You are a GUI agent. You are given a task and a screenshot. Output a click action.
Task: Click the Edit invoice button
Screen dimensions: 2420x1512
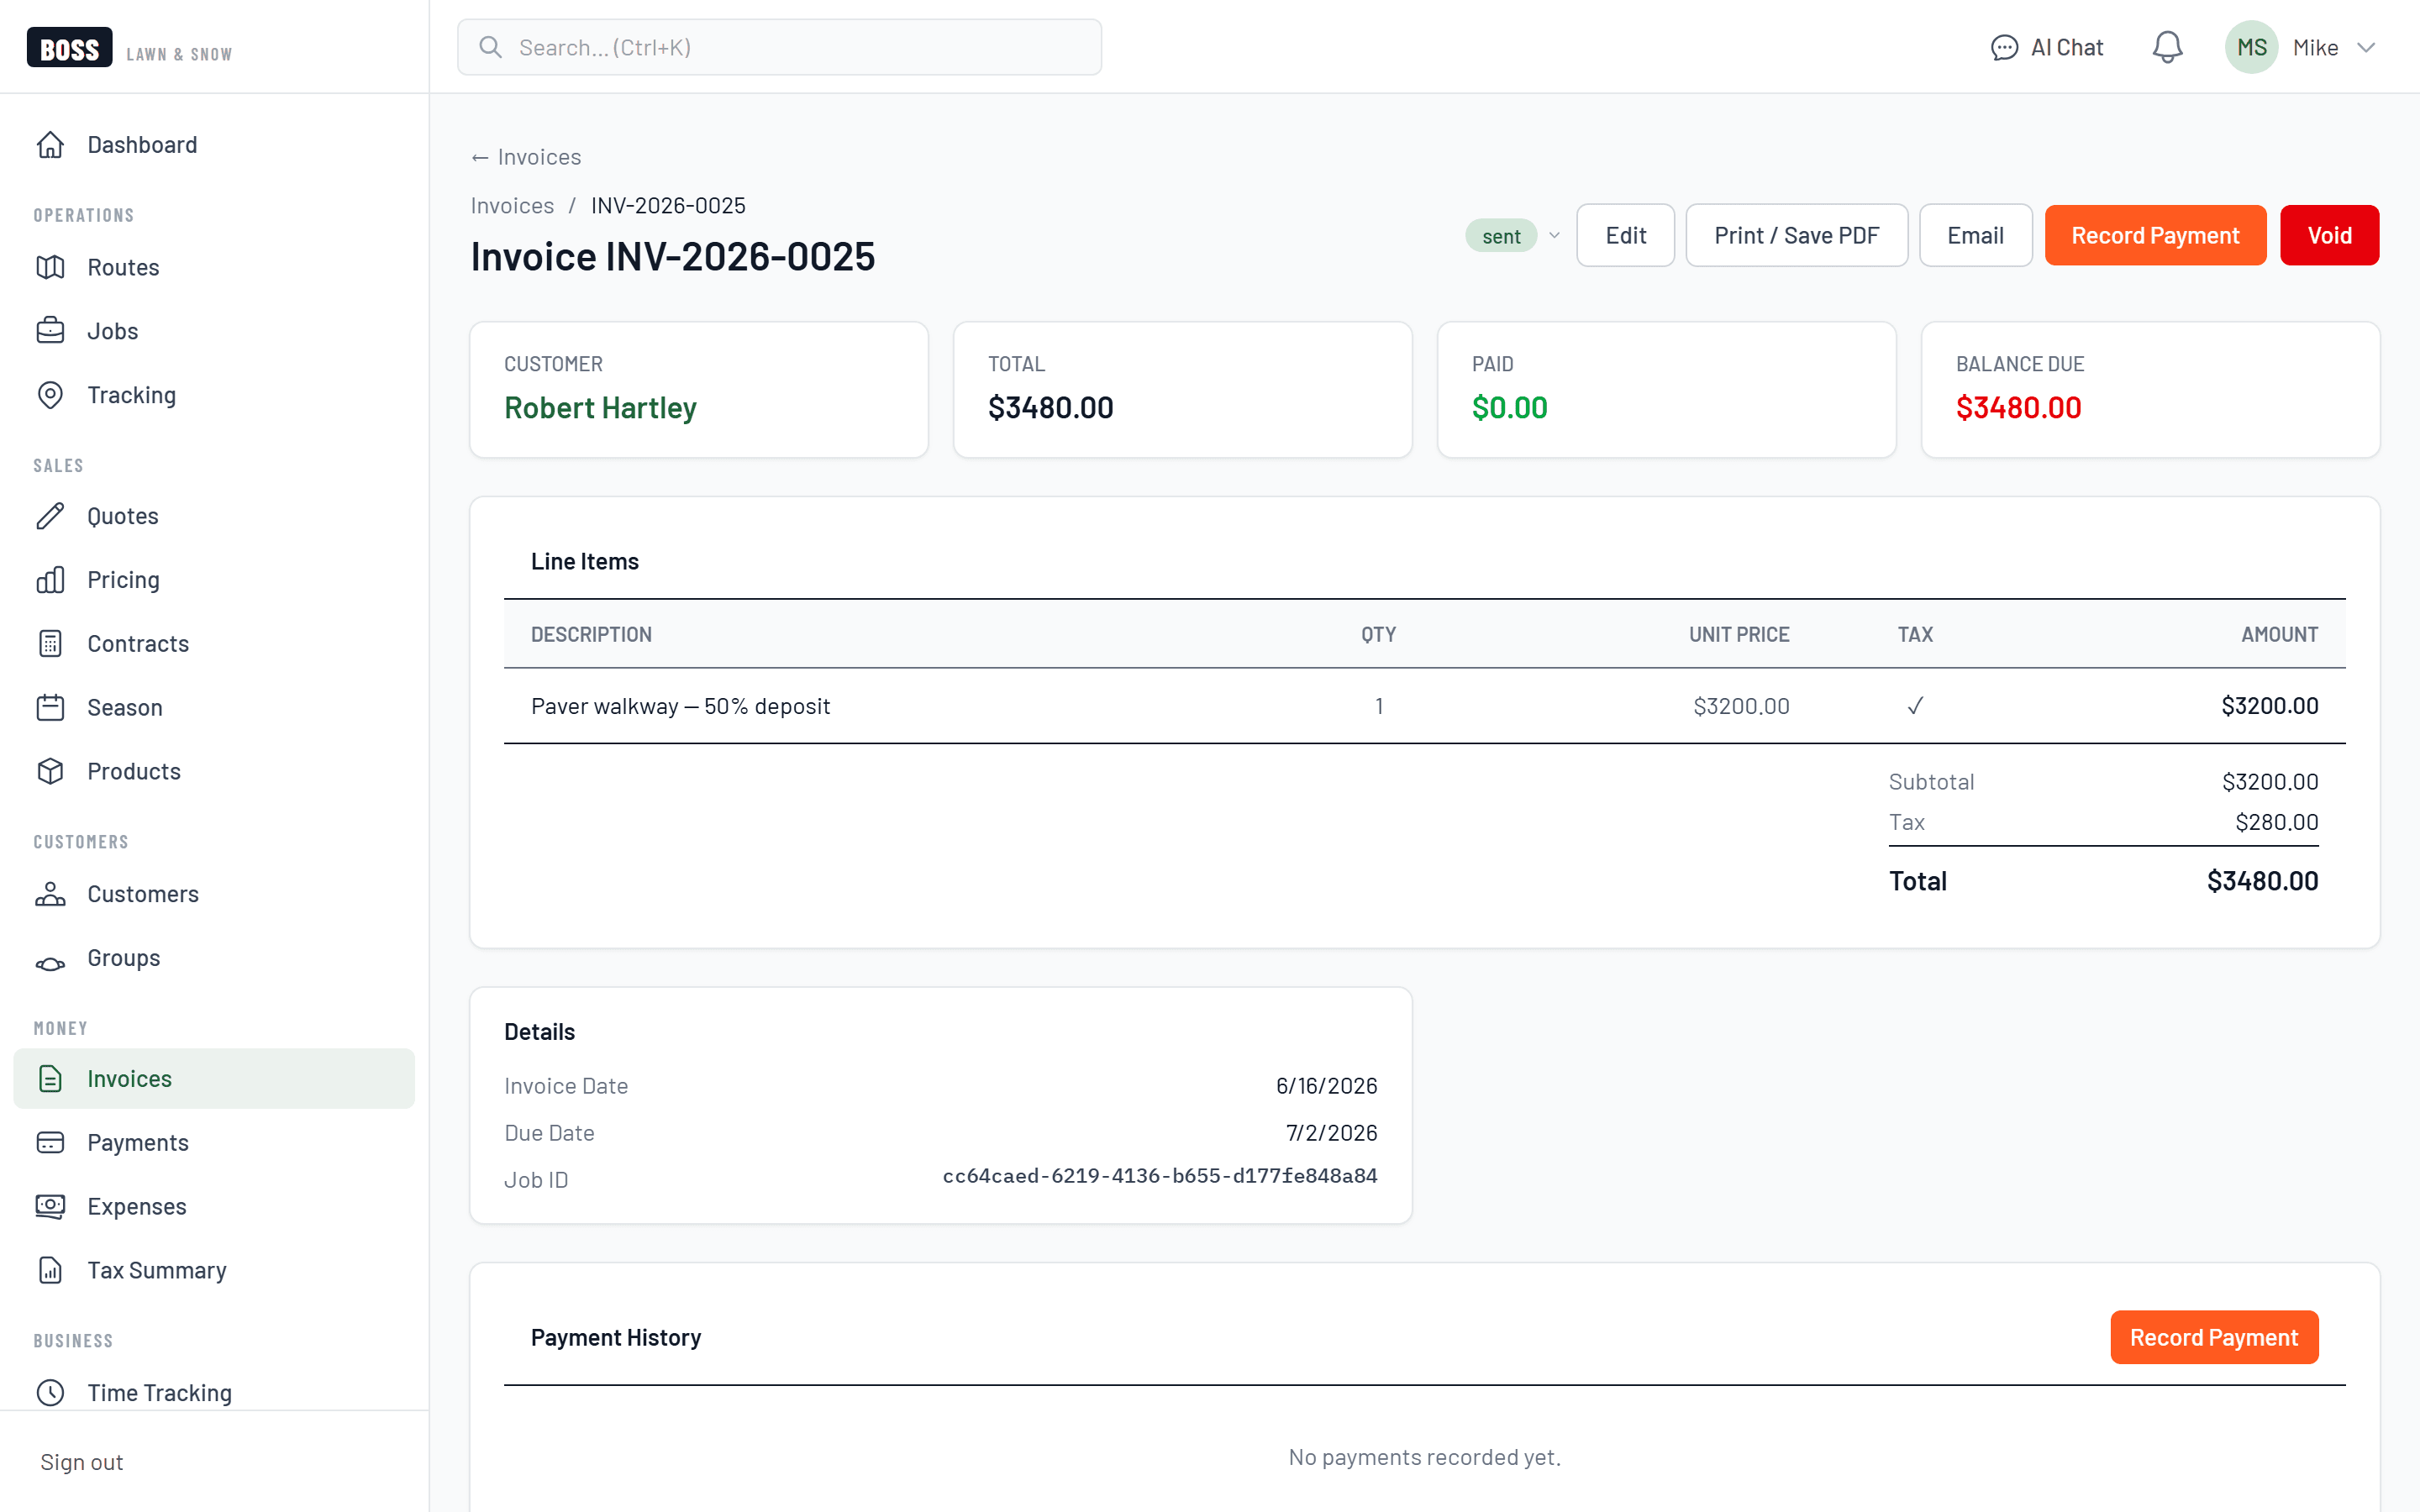pos(1625,236)
